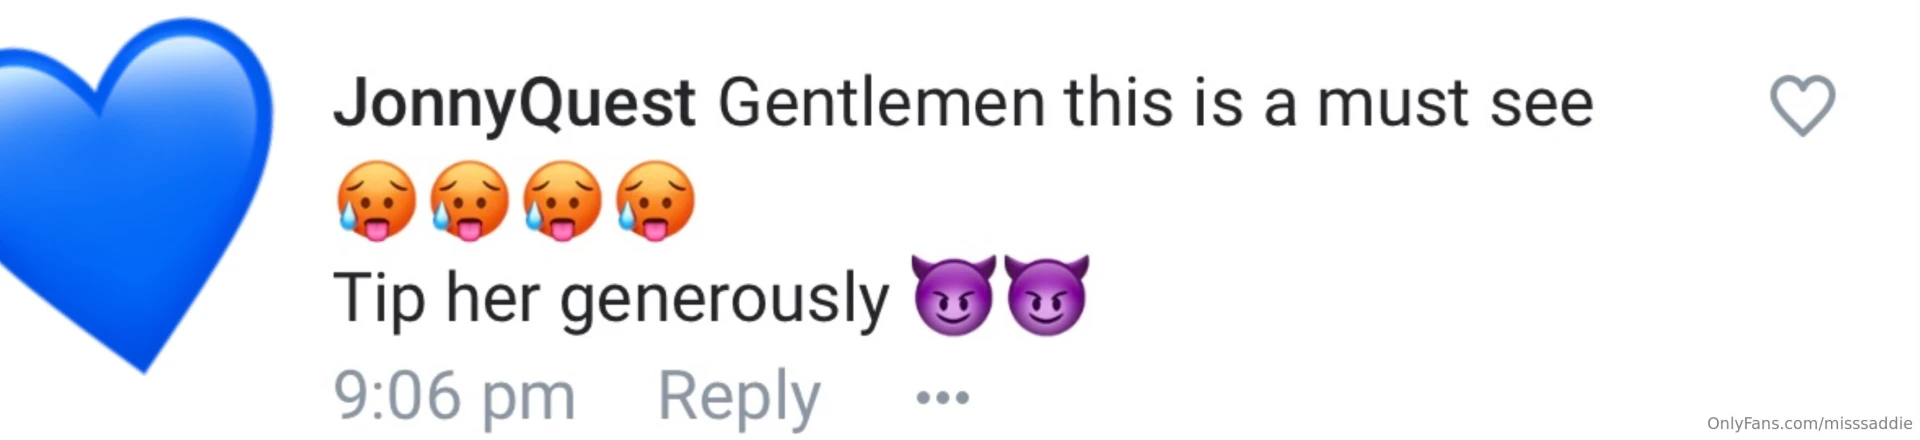
Task: Open JonnyQuest's profile from the username
Action: pos(514,103)
